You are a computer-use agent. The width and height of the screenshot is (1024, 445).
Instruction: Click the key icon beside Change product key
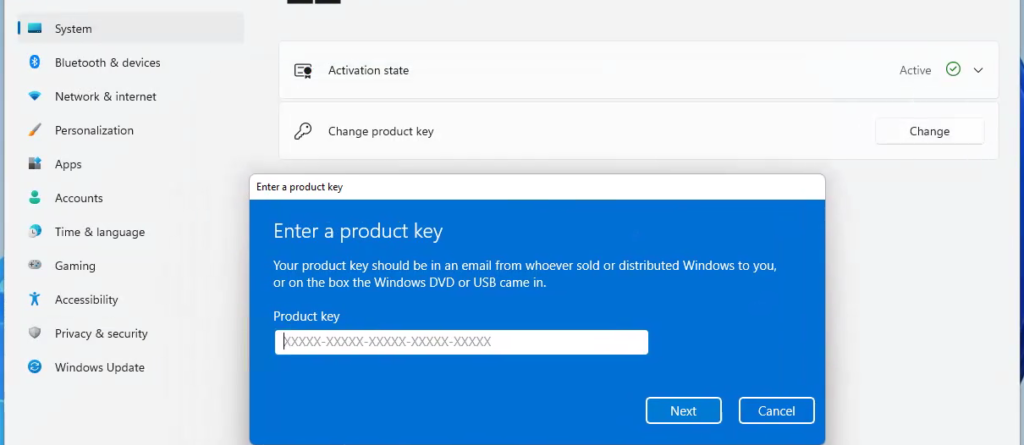point(303,131)
